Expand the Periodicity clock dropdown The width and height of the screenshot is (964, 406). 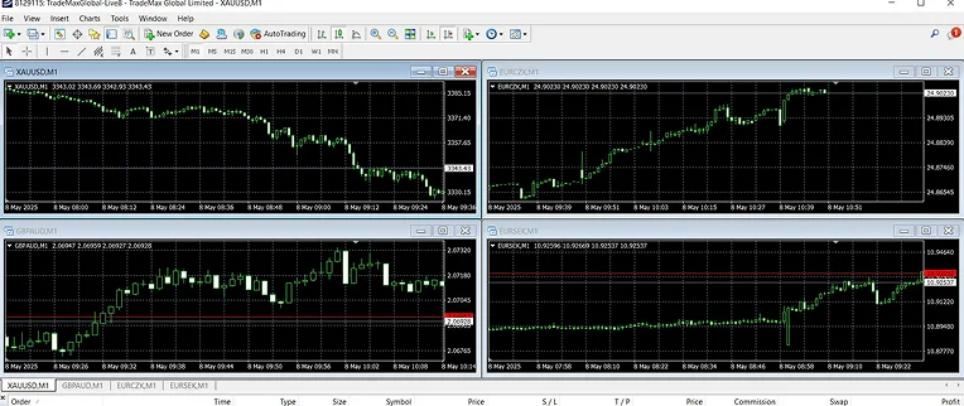point(495,34)
